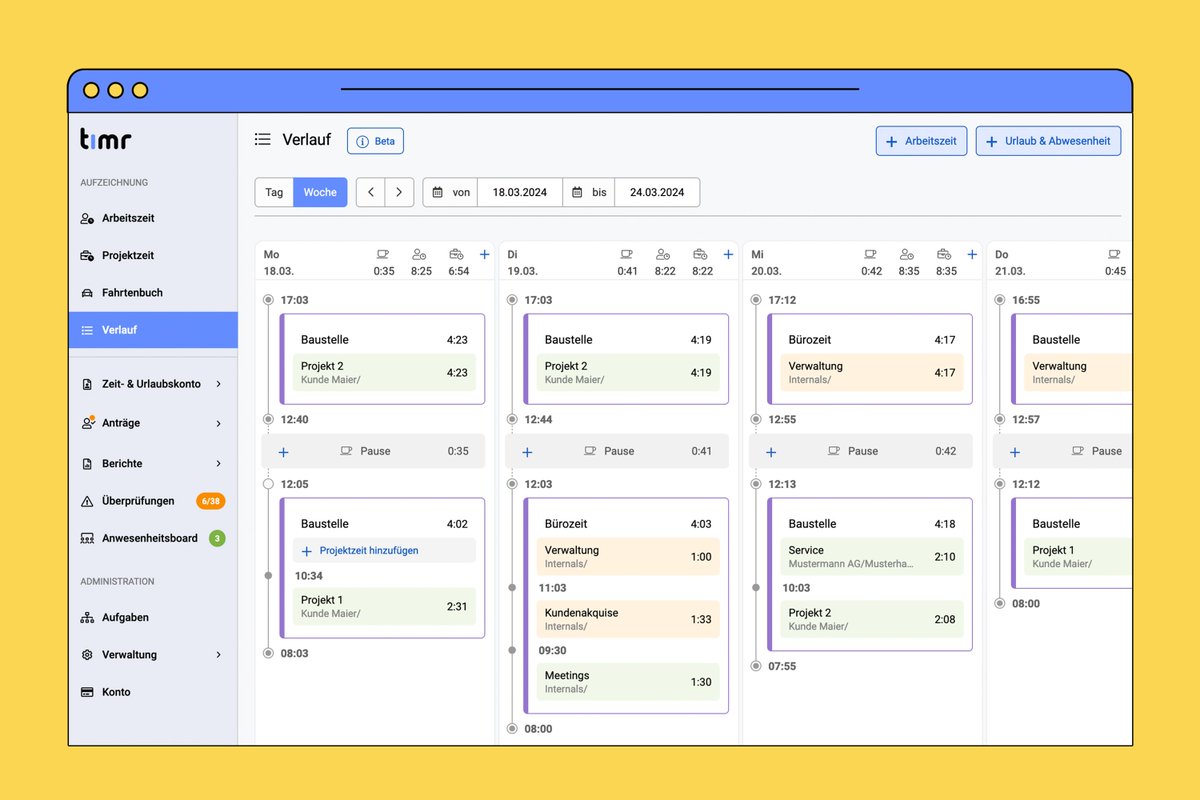The width and height of the screenshot is (1200, 800).
Task: Click the green 3 badge on Anwesenheitsboard
Action: (x=217, y=538)
